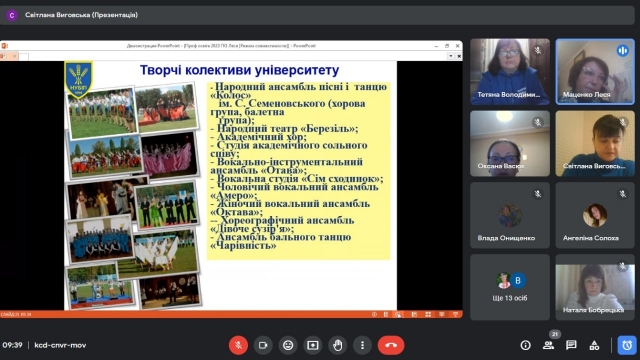
Task: Open the three-dot more options menu
Action: tap(362, 345)
